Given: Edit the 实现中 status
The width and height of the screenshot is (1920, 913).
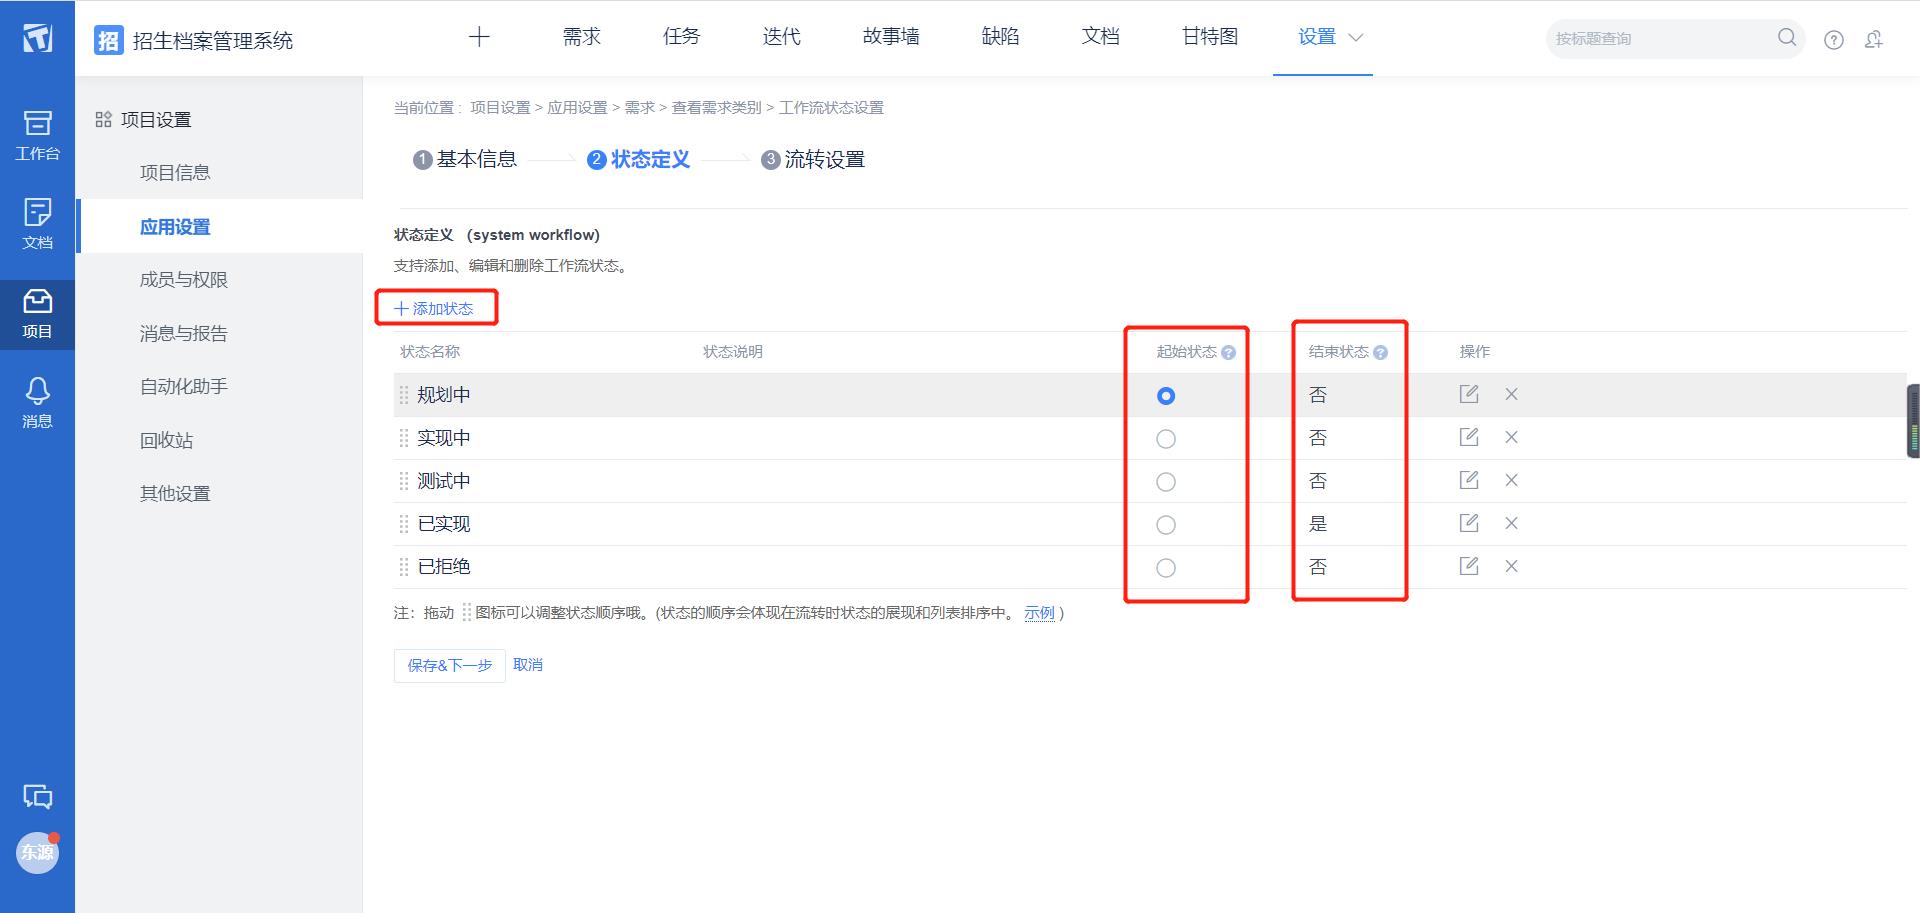Looking at the screenshot, I should coord(1469,437).
